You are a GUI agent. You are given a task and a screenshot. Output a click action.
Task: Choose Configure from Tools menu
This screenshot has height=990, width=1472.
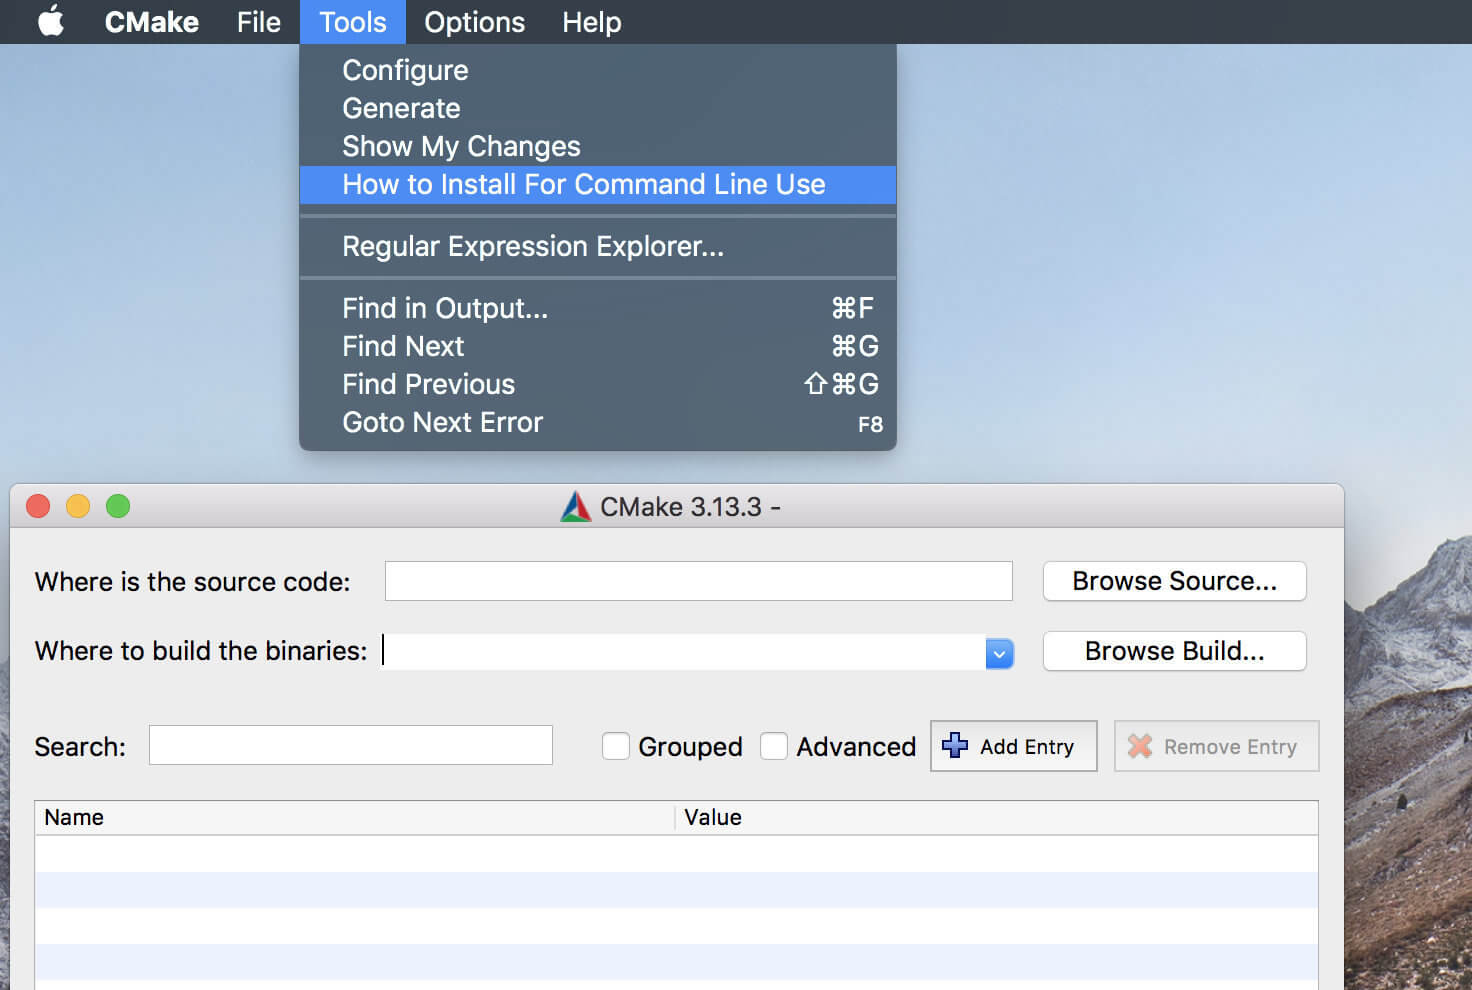598,70
